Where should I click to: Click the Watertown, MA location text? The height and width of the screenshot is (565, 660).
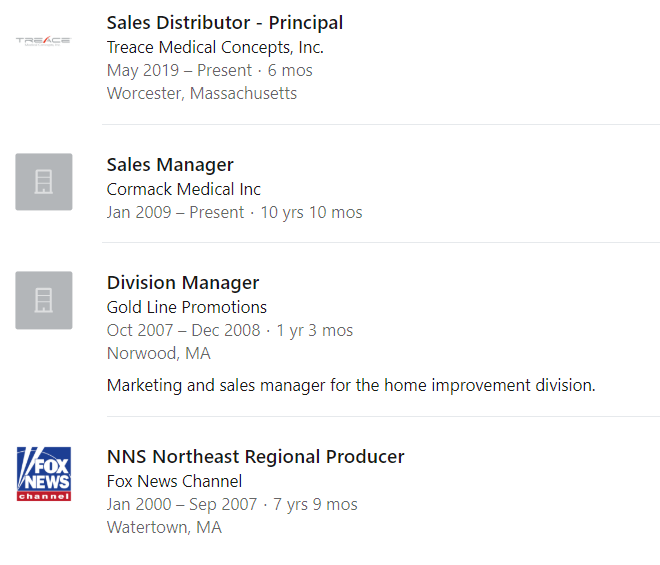[164, 528]
